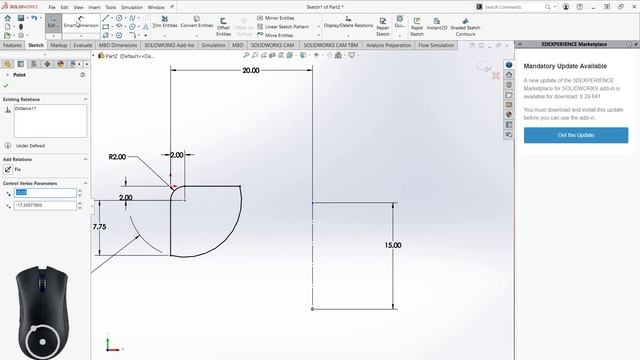Click Convert Entities tool
This screenshot has height=360, width=640.
(197, 22)
